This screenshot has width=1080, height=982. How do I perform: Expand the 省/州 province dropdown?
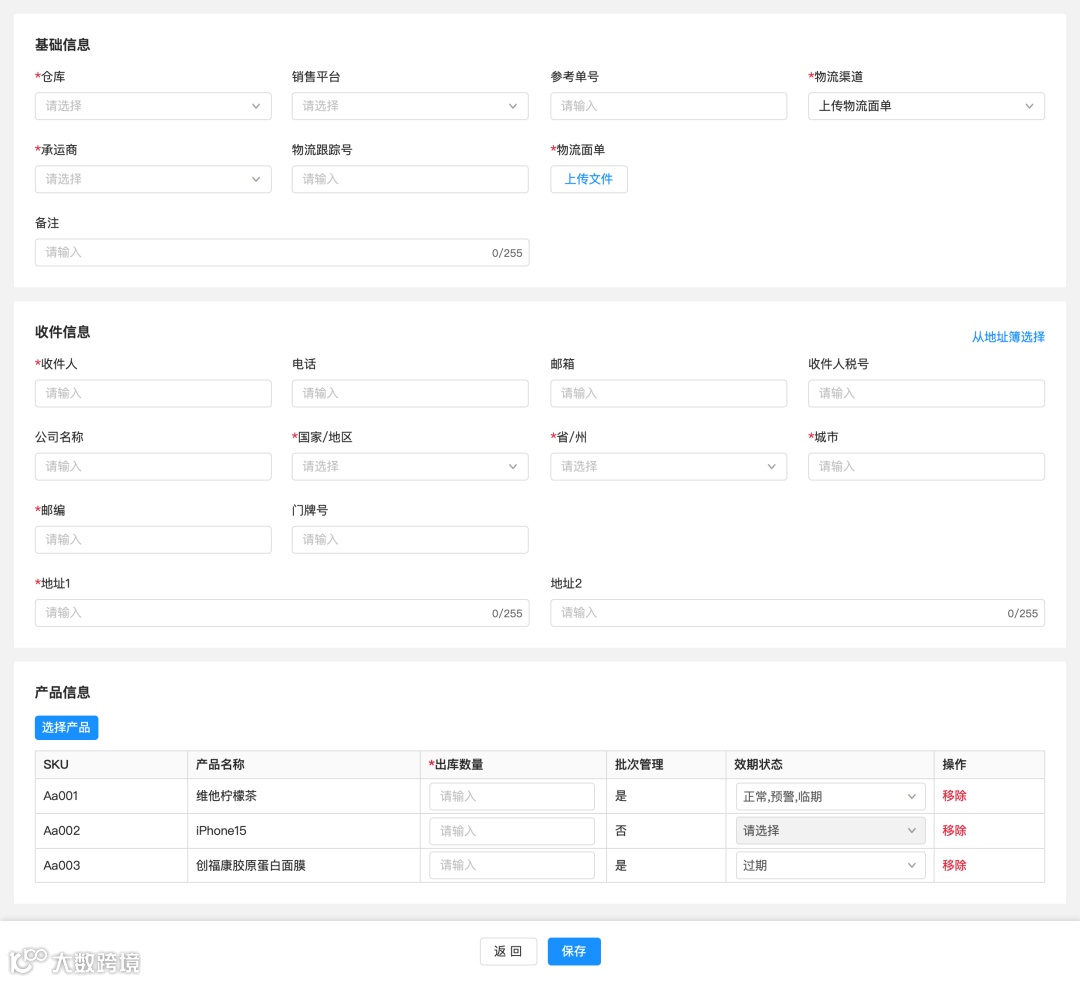pyautogui.click(x=668, y=466)
